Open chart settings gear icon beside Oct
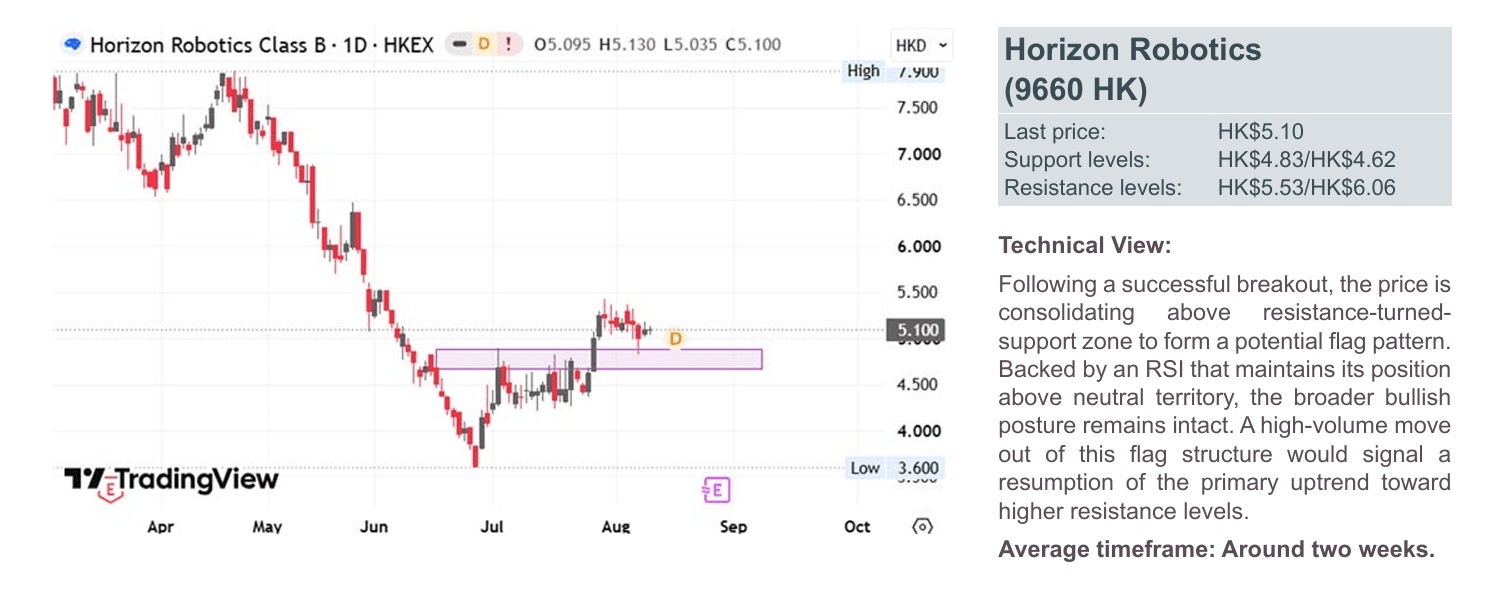Screen dimensions: 1509x606 [x=923, y=527]
